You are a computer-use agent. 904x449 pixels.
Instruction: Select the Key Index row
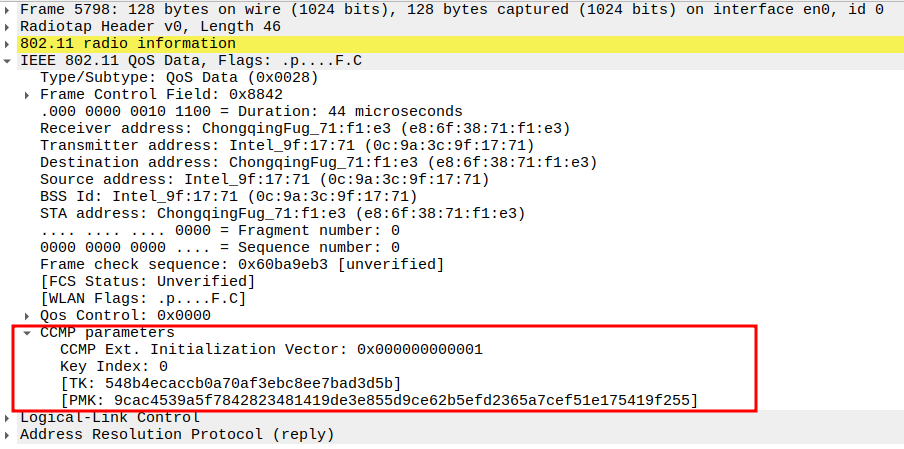click(113, 367)
